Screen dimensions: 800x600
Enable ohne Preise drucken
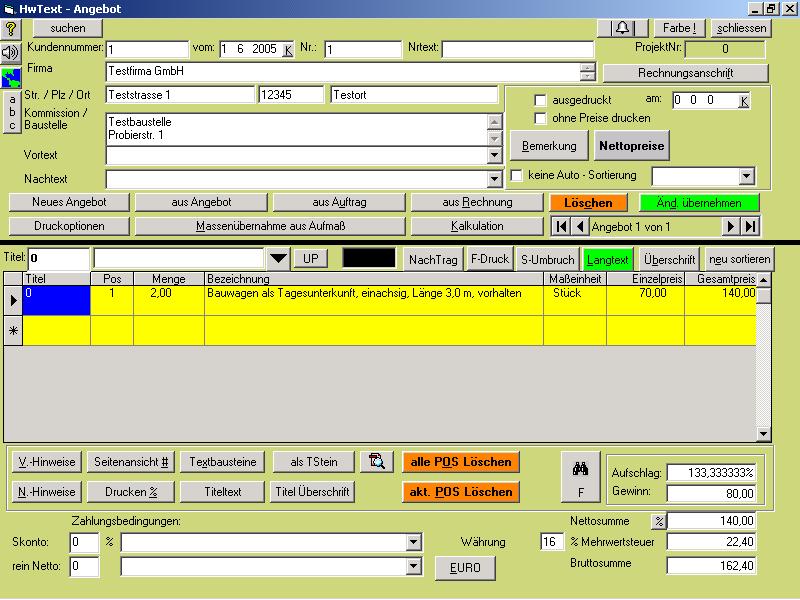540,118
